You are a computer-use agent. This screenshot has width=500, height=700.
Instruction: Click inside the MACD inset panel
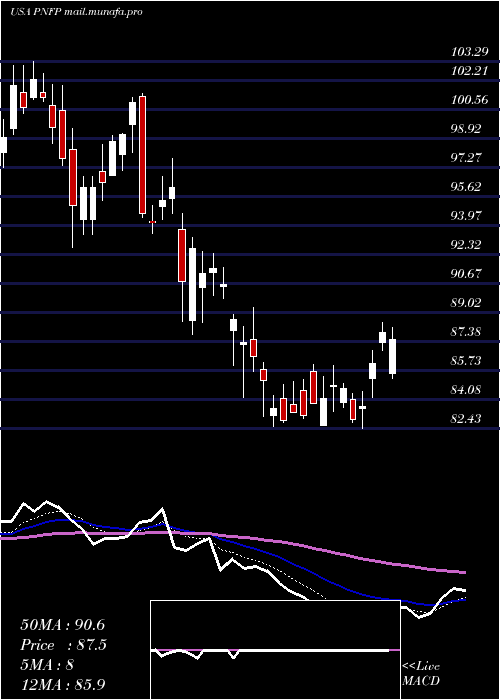(x=275, y=650)
